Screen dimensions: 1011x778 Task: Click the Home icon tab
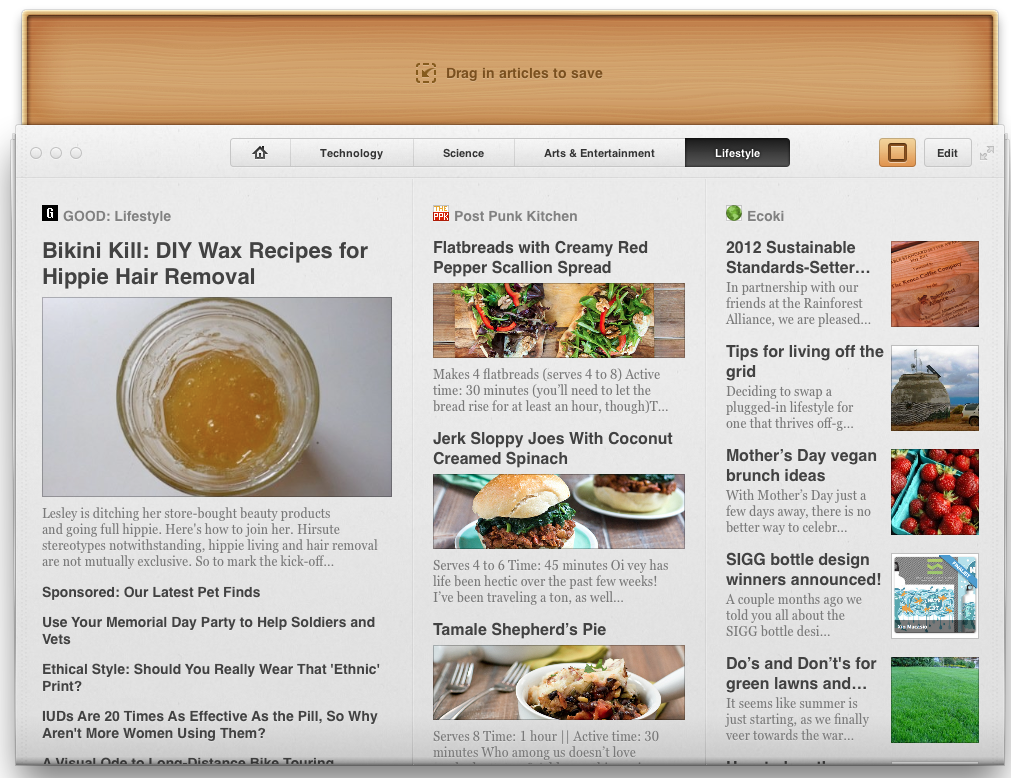(x=260, y=153)
